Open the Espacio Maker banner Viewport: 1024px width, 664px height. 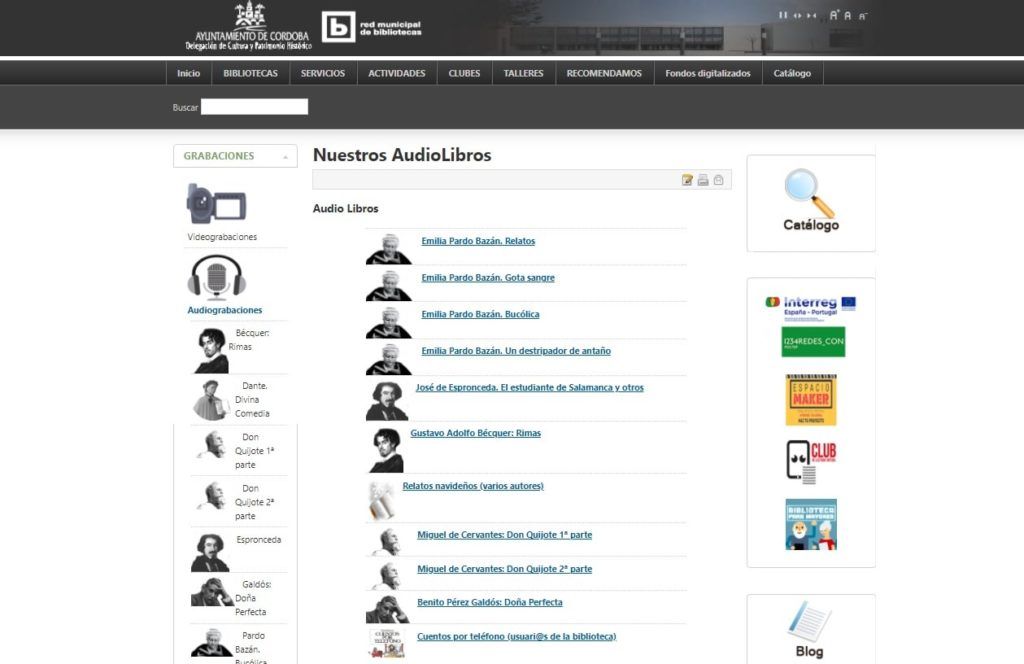pos(810,400)
